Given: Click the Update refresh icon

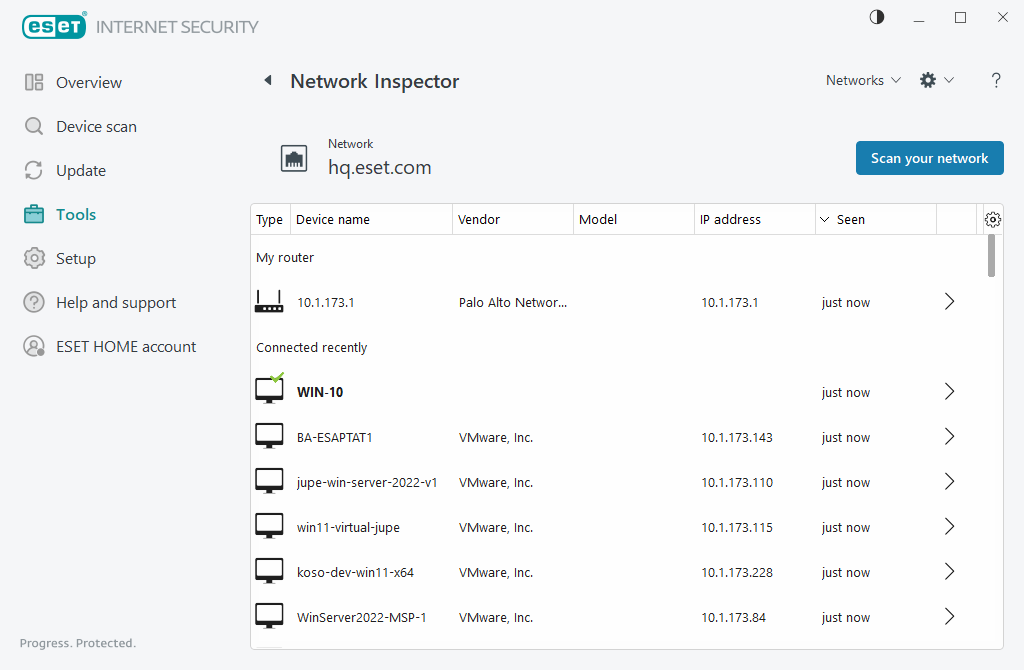Looking at the screenshot, I should coord(34,170).
